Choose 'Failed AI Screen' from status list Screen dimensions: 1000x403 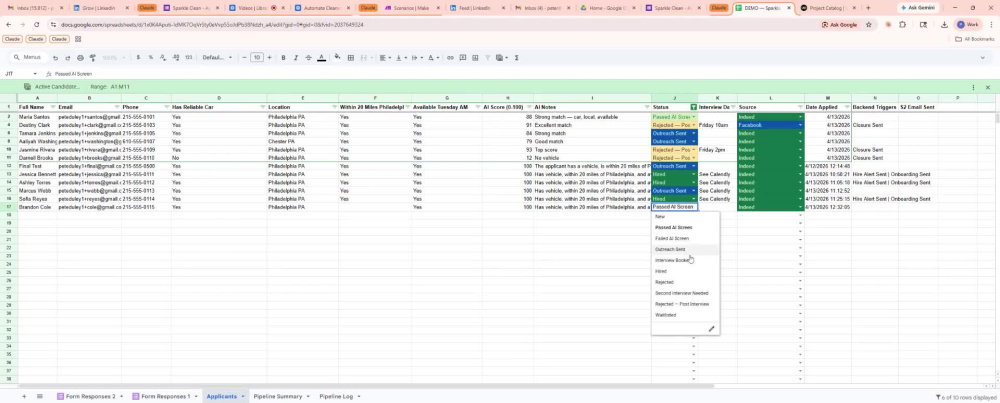pos(672,238)
